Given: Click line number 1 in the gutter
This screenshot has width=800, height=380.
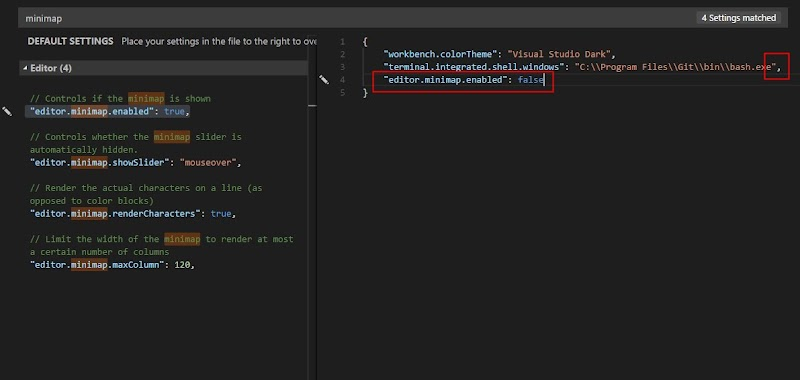Looking at the screenshot, I should (x=342, y=41).
